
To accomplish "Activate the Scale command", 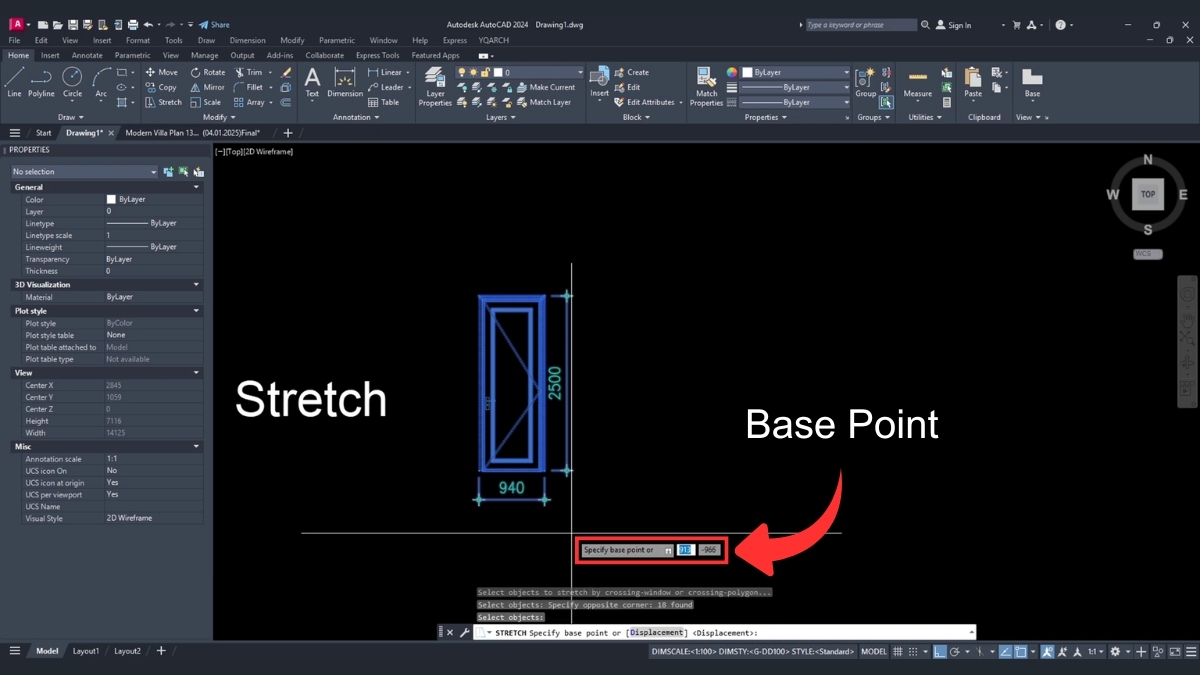I will pos(206,102).
